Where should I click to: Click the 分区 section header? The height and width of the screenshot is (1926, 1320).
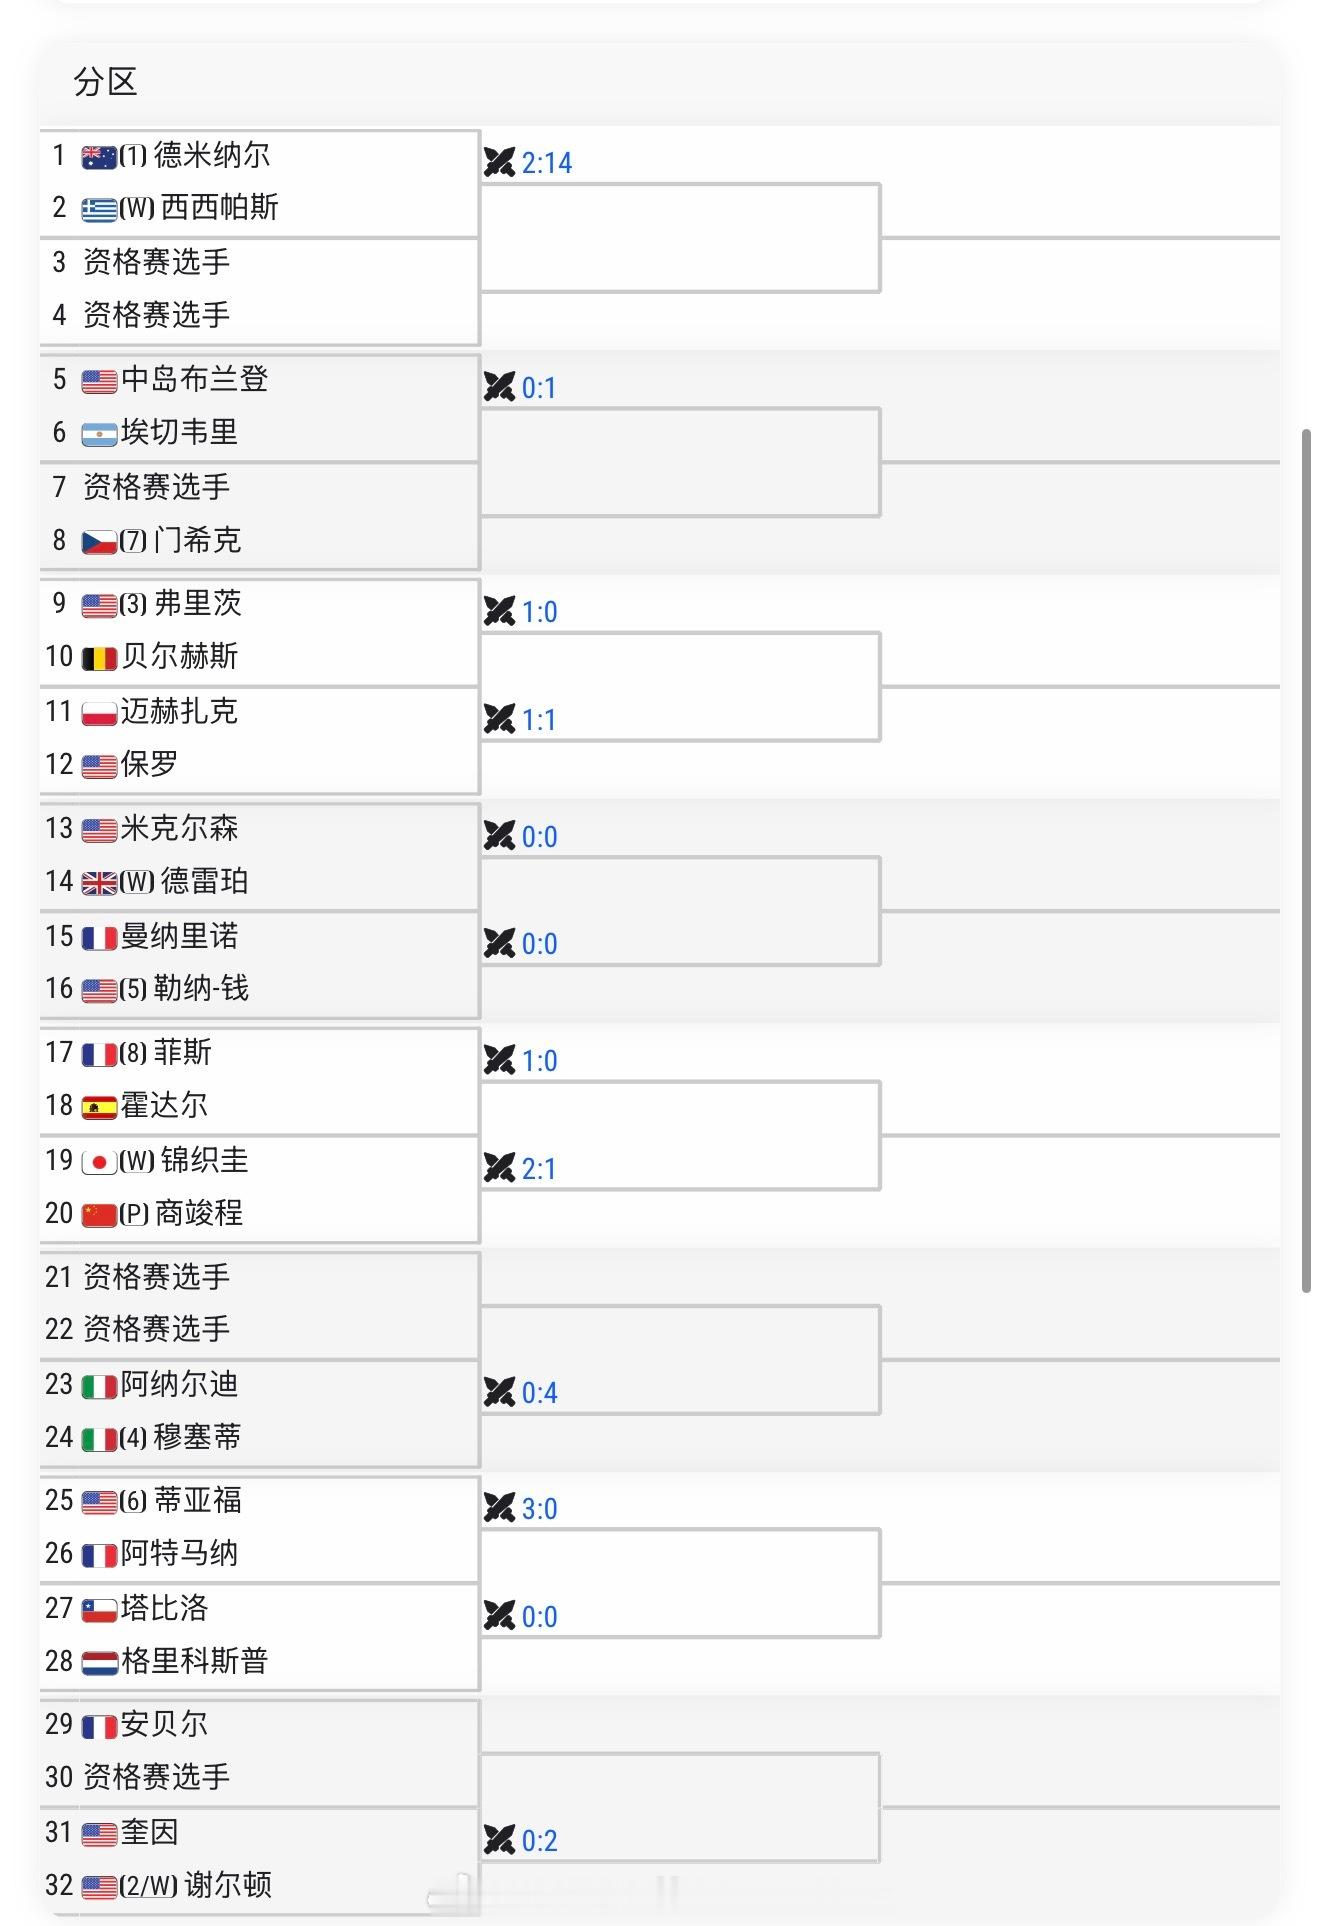click(x=105, y=82)
